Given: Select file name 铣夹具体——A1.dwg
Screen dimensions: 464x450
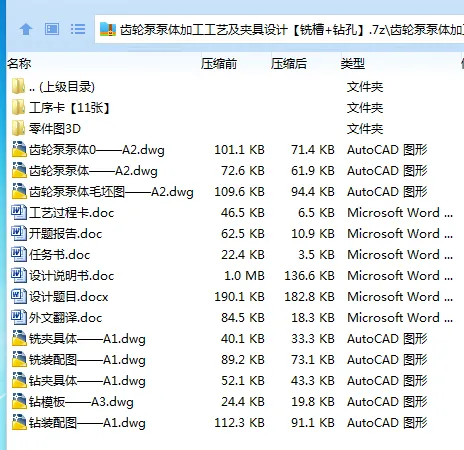Looking at the screenshot, I should click(x=87, y=339).
